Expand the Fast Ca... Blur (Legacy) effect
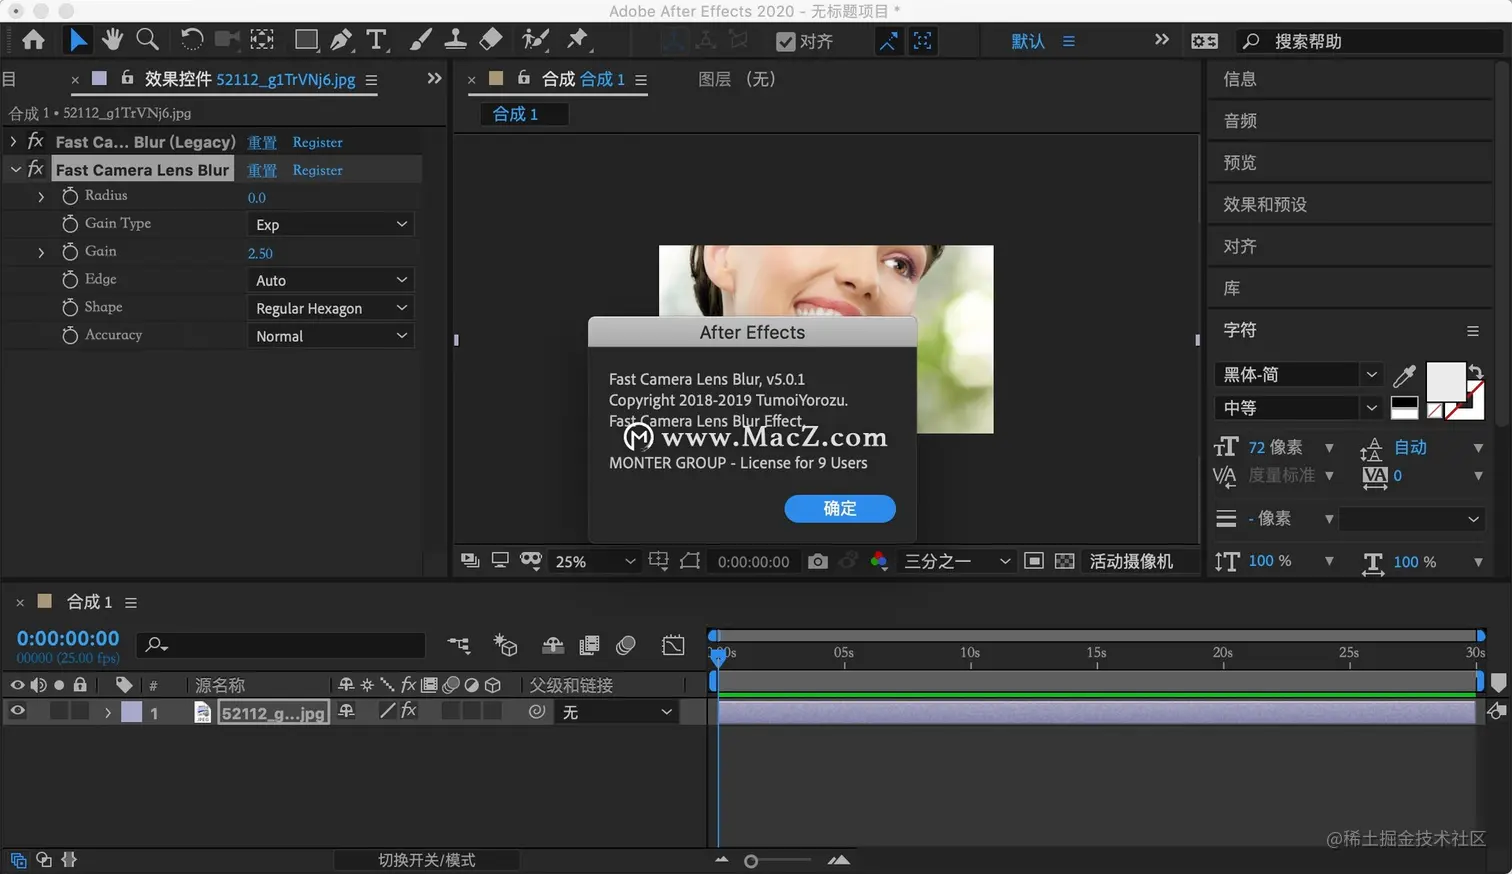Viewport: 1512px width, 874px height. click(x=14, y=141)
